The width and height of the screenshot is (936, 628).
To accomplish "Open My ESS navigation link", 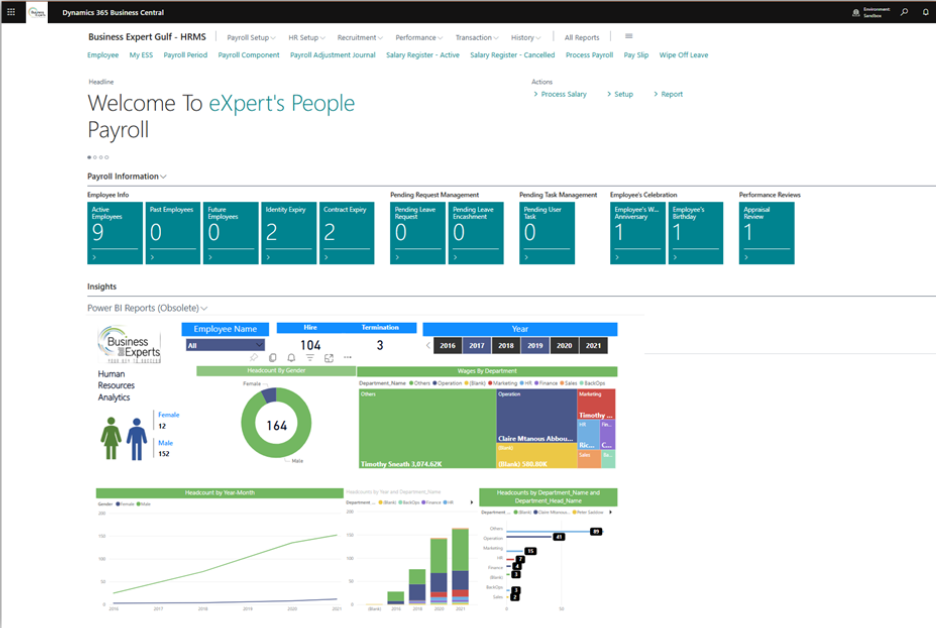I will (141, 55).
